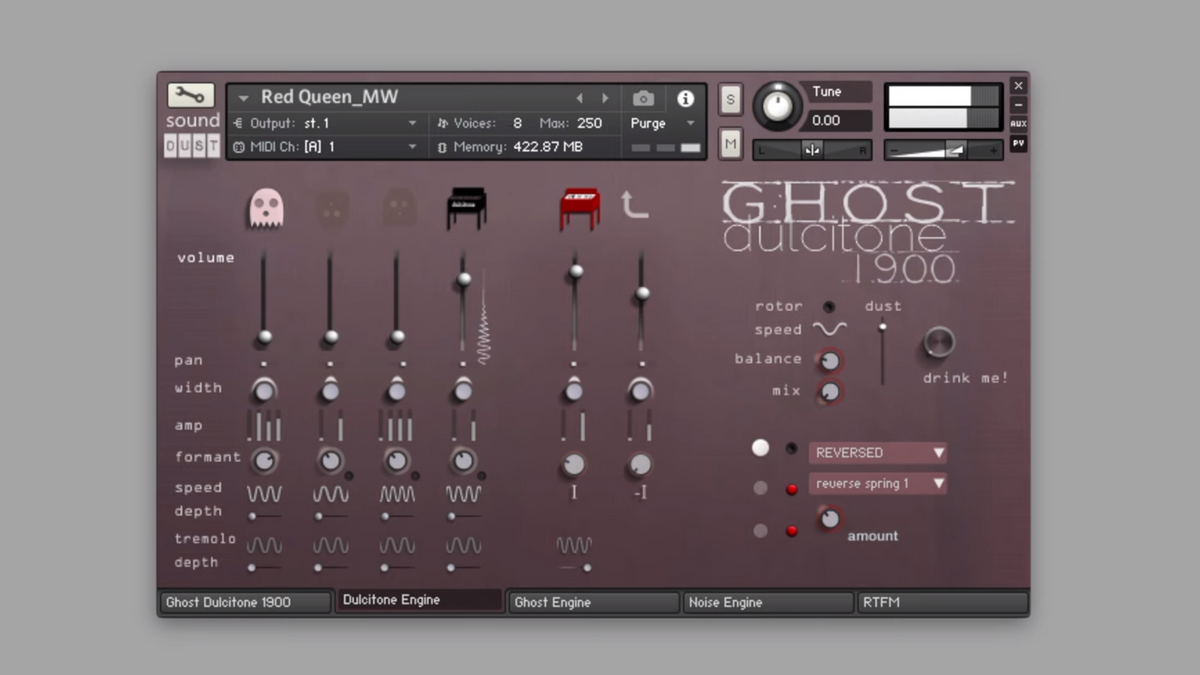Screen dimensions: 1200x675
Task: Select the red dulcitone piano icon
Action: tap(579, 208)
